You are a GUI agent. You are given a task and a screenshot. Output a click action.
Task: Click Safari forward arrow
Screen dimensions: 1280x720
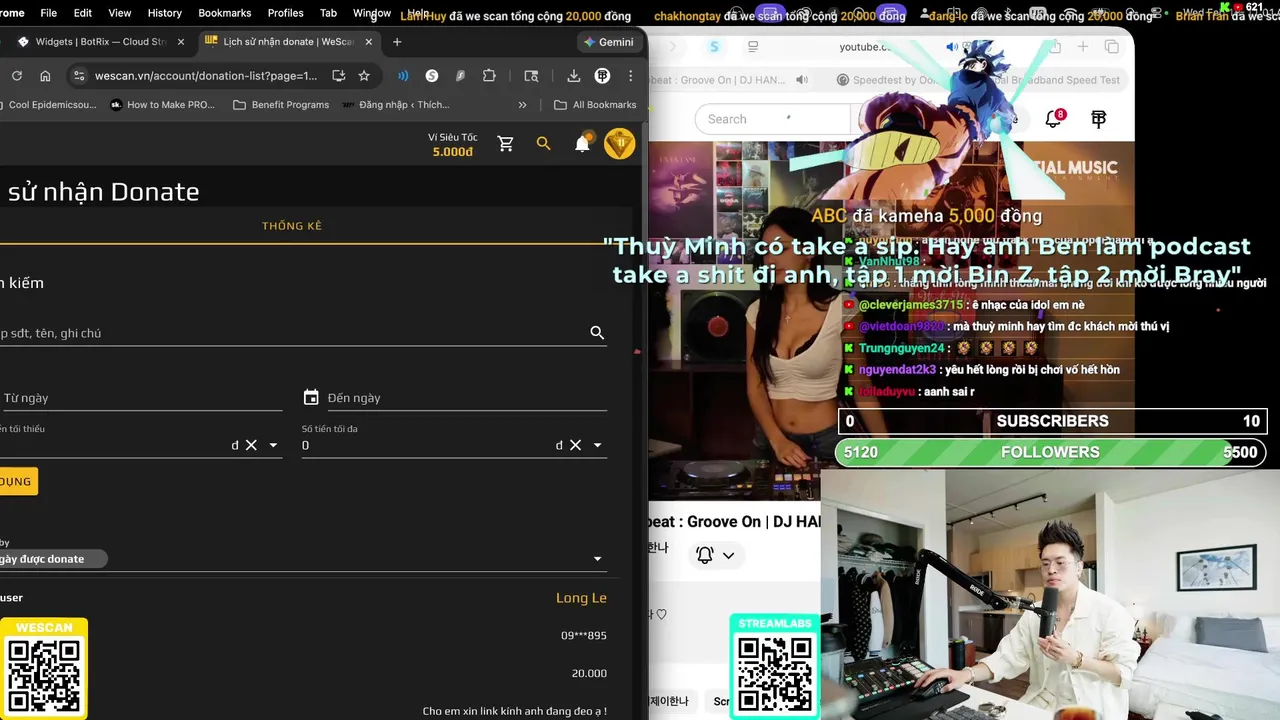pos(672,47)
